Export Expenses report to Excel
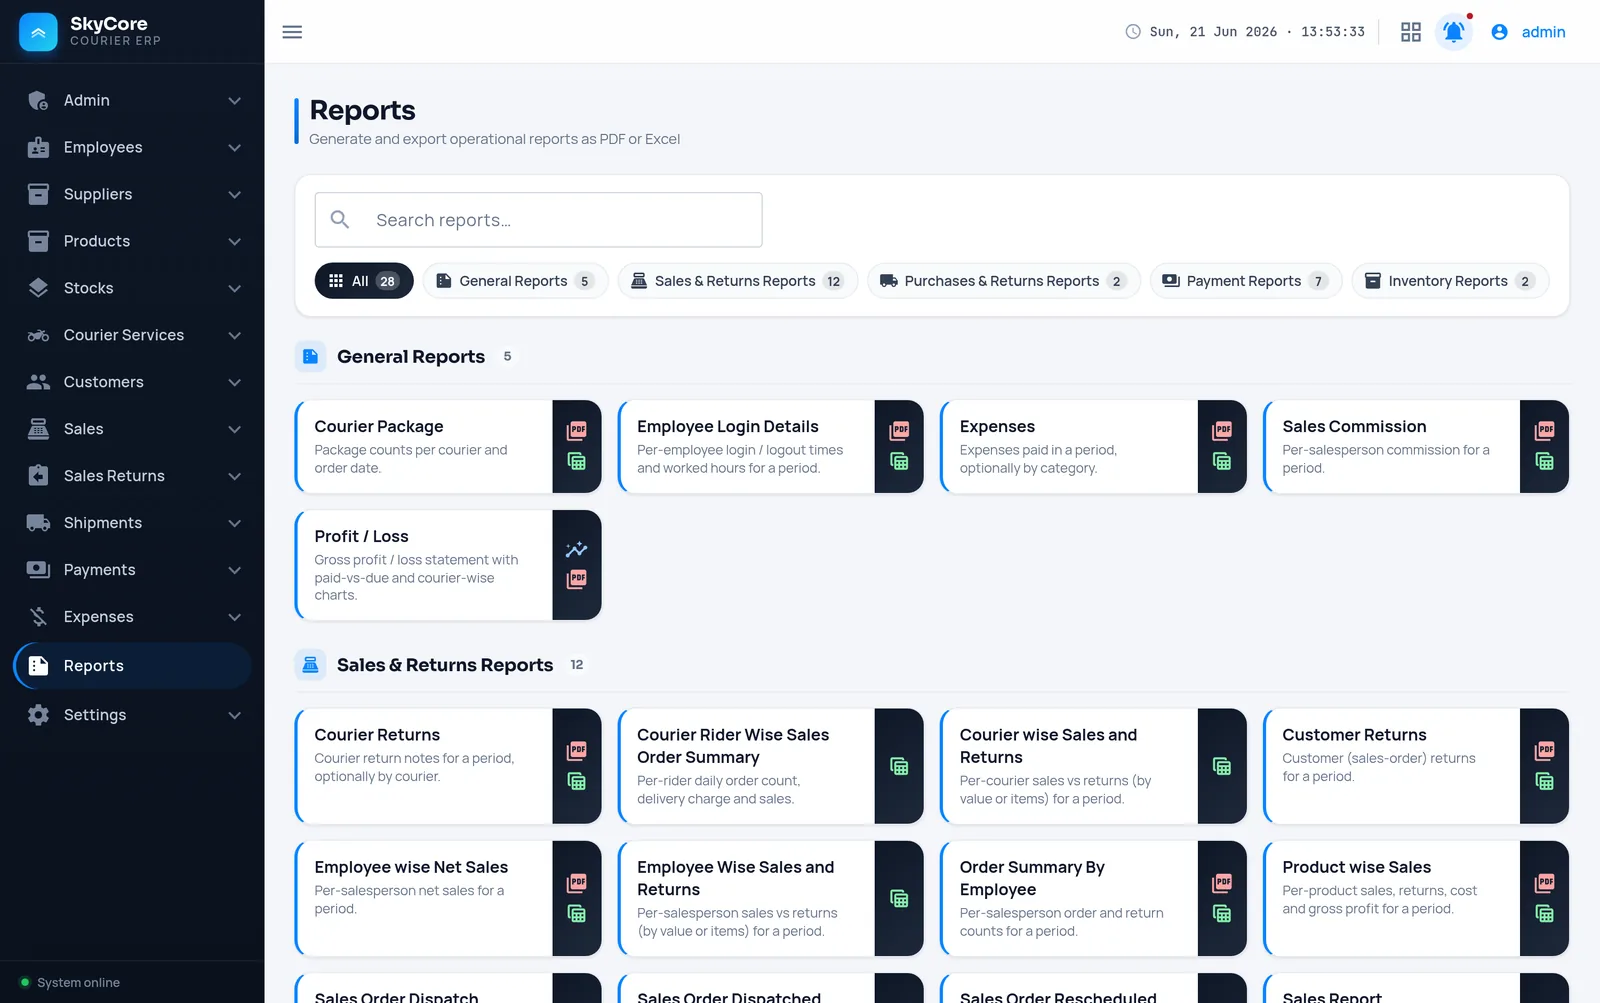The height and width of the screenshot is (1003, 1600). point(1222,461)
